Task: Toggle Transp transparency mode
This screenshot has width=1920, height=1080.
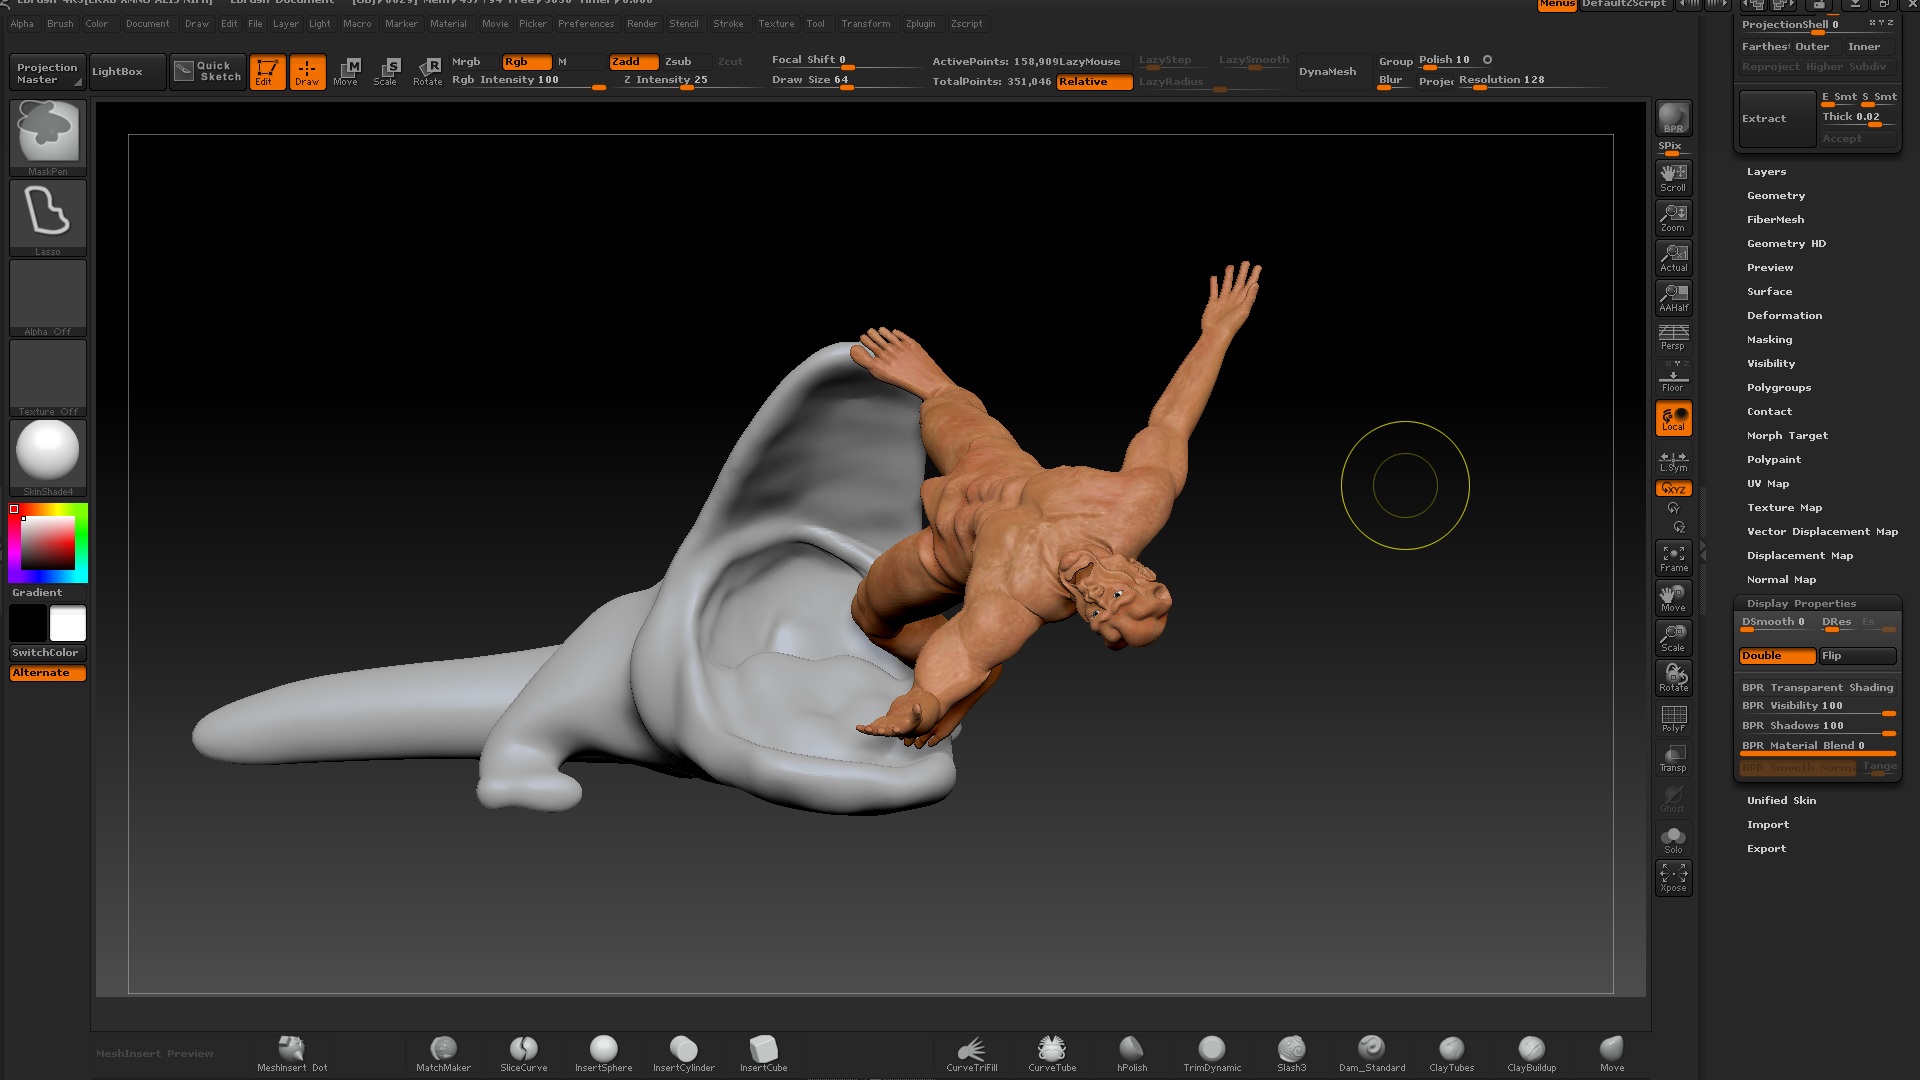Action: point(1673,758)
